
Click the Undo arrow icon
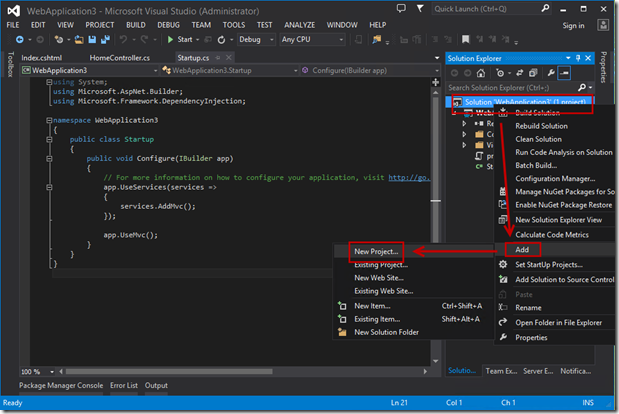124,39
